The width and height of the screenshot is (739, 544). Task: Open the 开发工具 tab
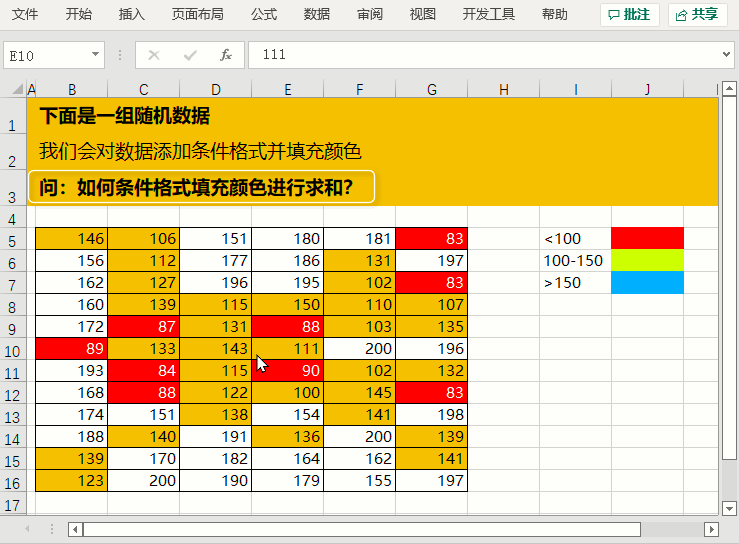(489, 15)
